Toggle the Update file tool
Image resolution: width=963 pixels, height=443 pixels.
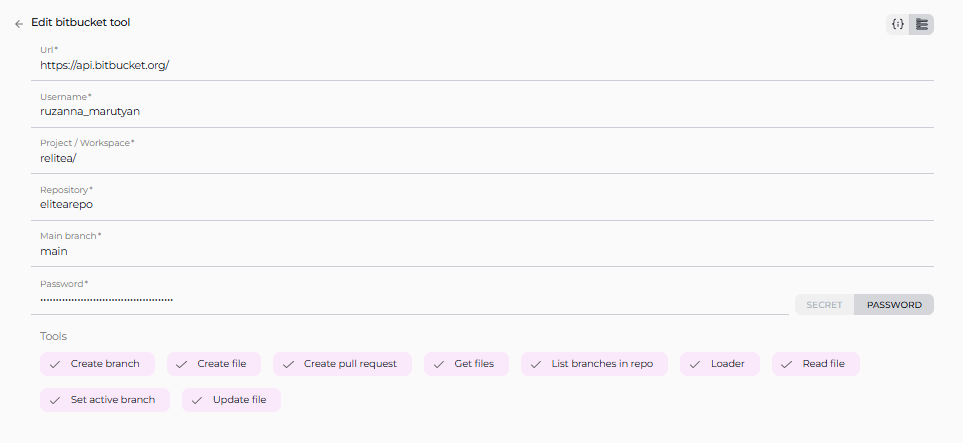point(231,400)
